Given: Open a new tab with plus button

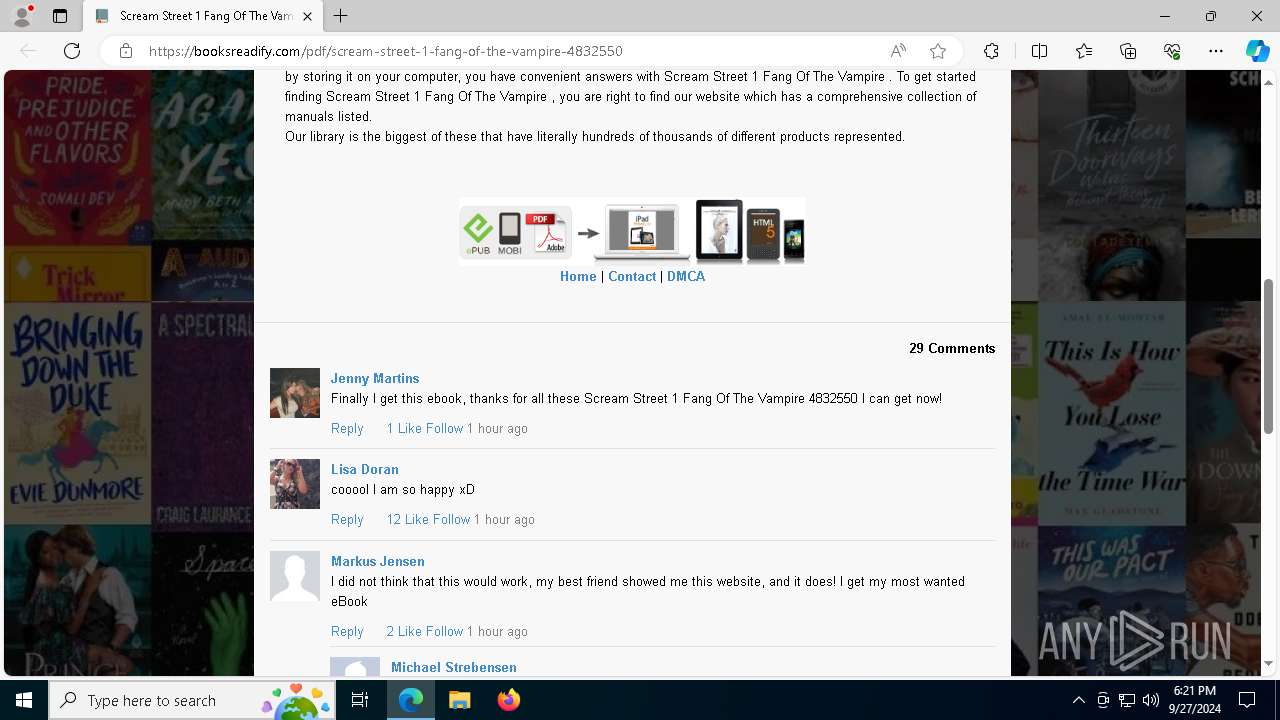Looking at the screenshot, I should (x=341, y=16).
